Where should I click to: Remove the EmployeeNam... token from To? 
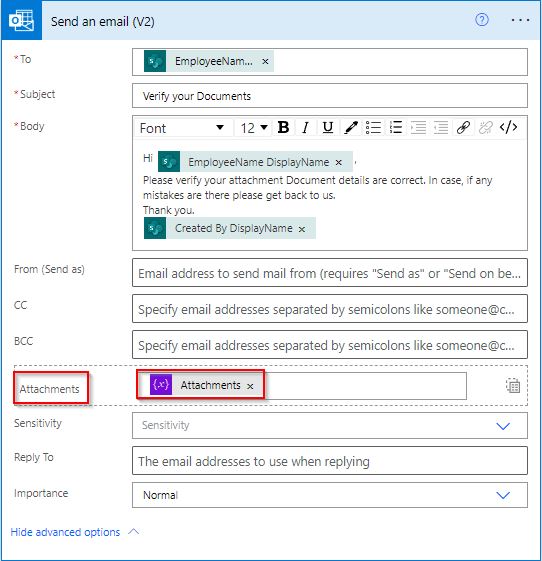pyautogui.click(x=265, y=62)
